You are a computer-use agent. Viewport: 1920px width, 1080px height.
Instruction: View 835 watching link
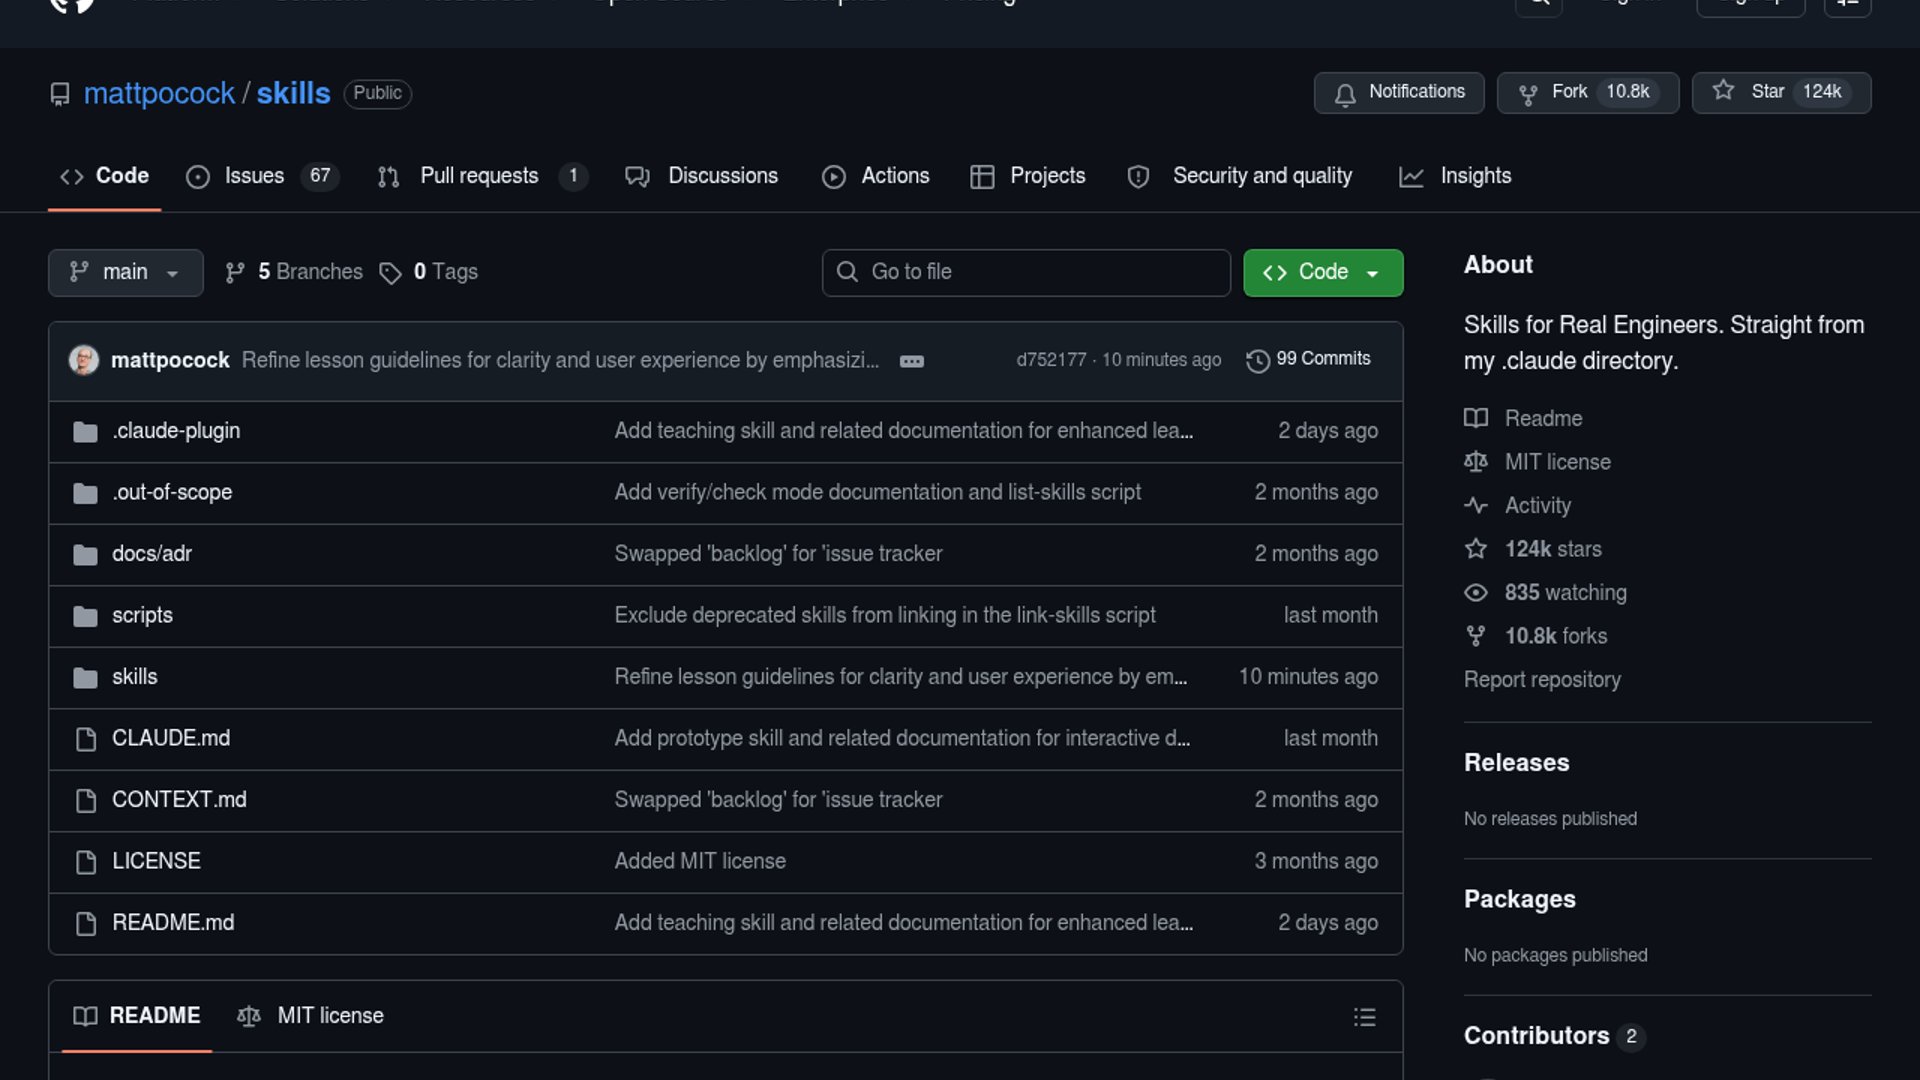click(1546, 593)
